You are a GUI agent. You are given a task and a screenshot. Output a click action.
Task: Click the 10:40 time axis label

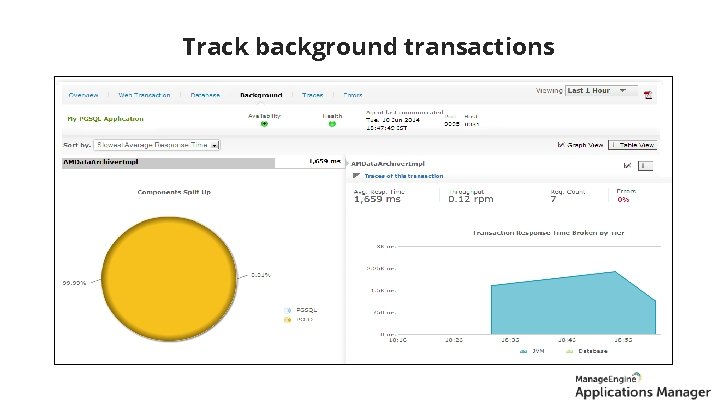click(567, 340)
